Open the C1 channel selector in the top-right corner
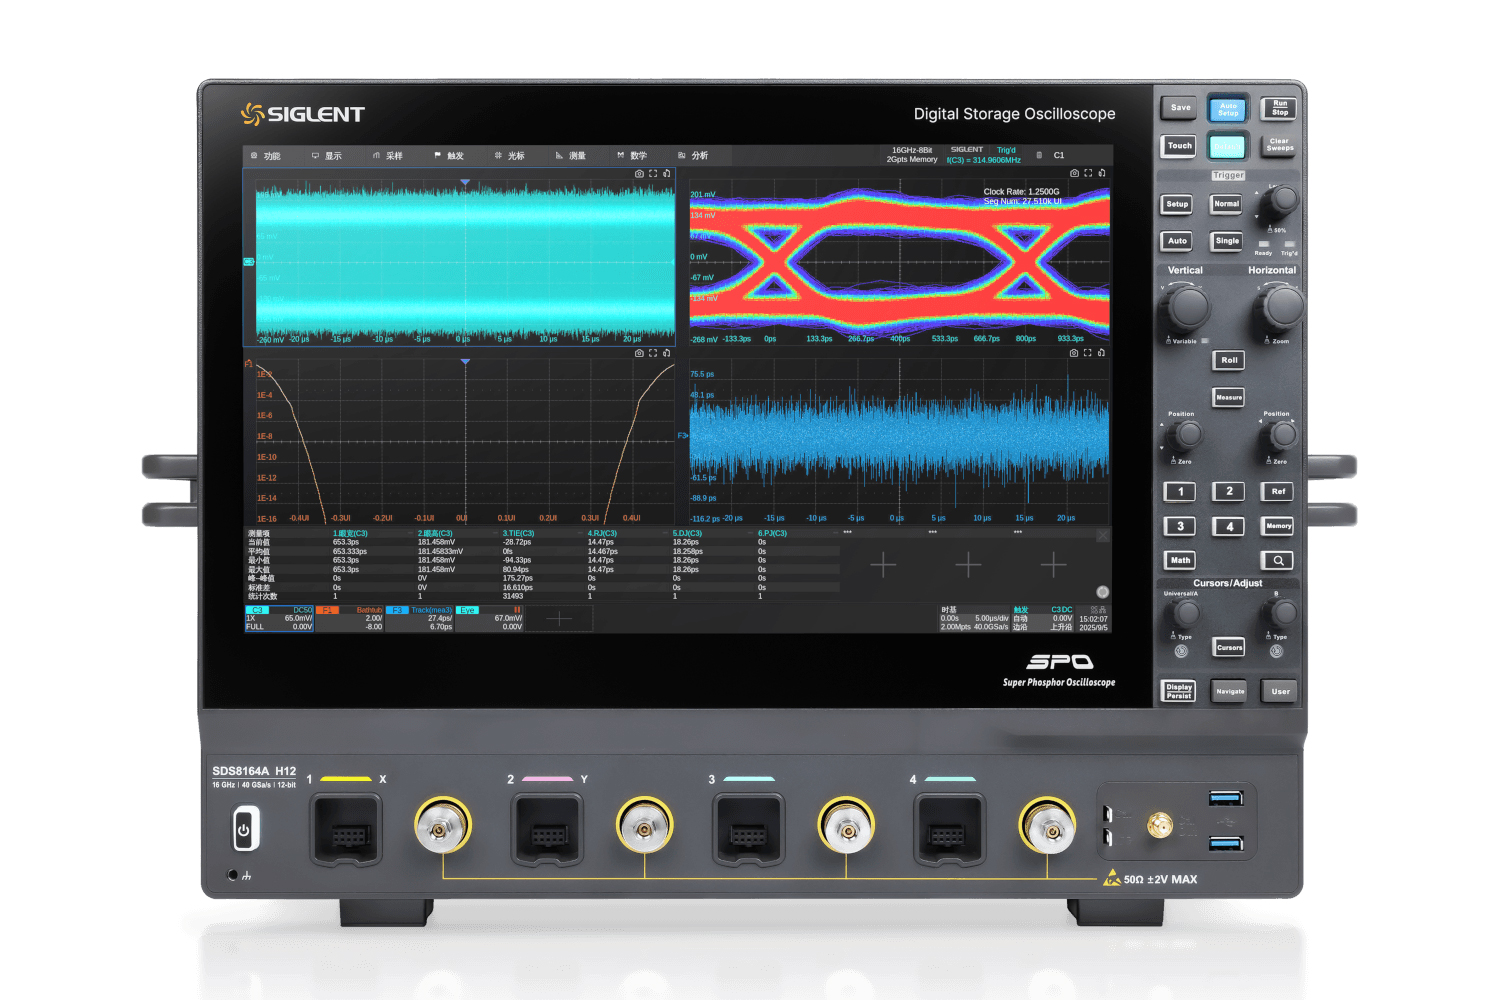 point(1059,155)
